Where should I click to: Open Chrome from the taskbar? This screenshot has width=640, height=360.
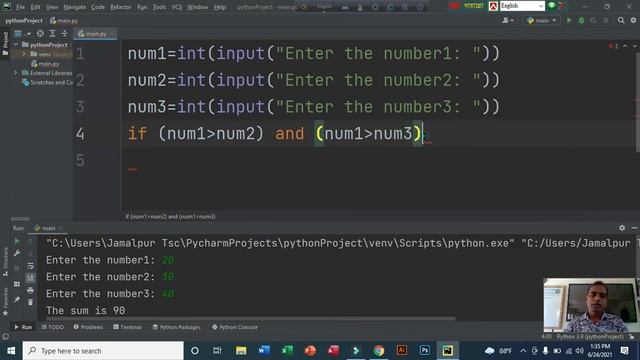[x=379, y=351]
